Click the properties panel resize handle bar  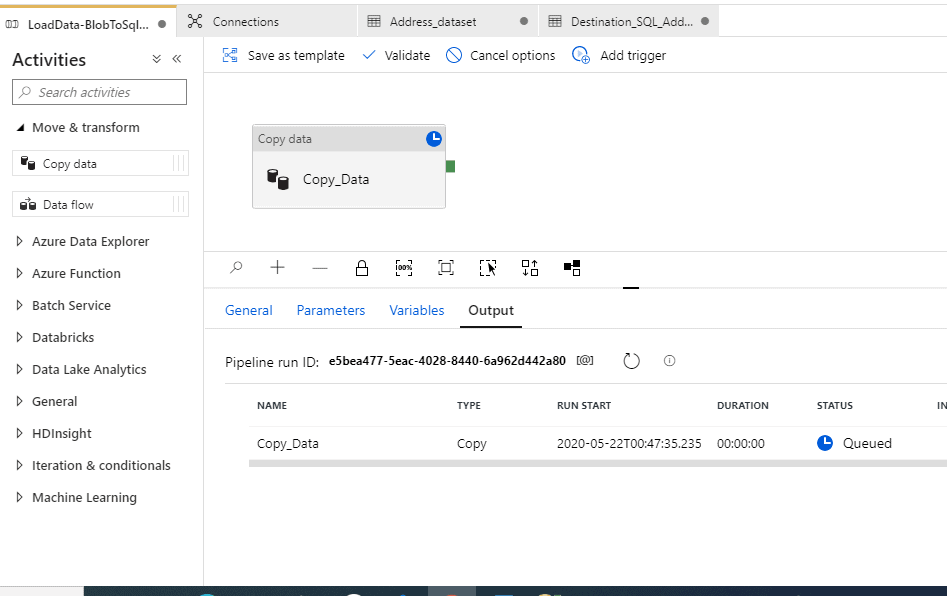click(631, 288)
